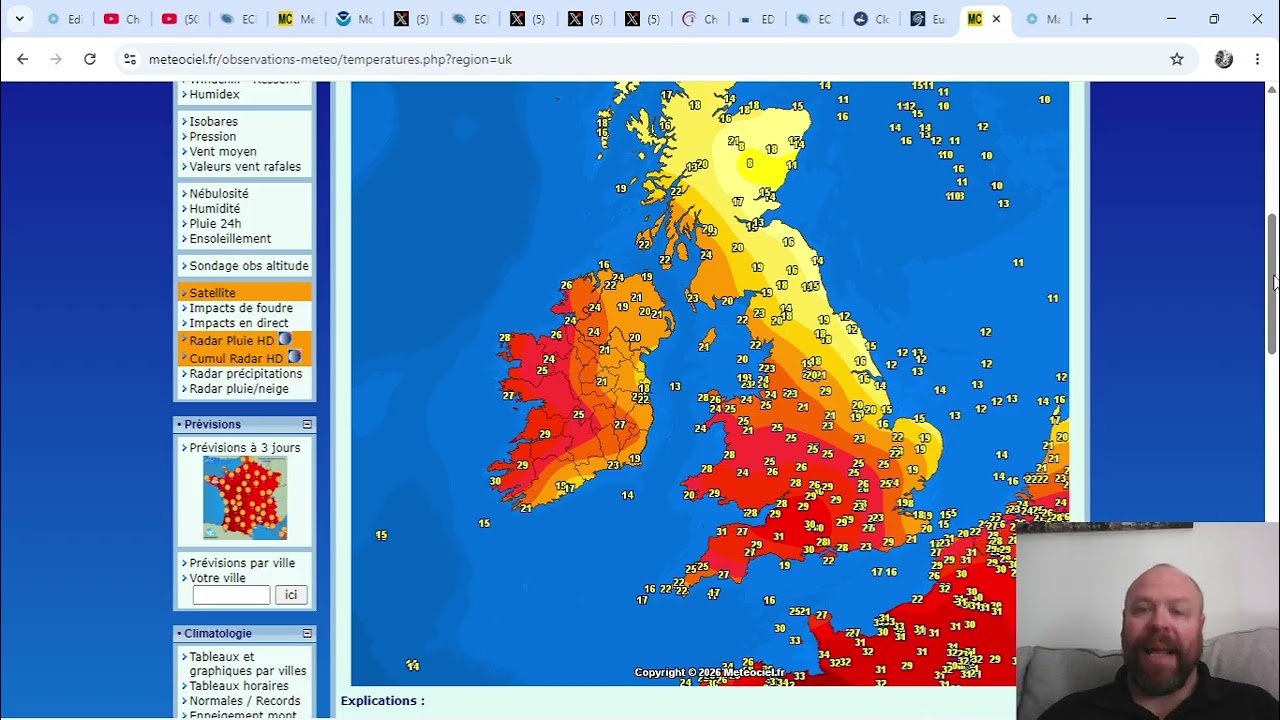
Task: Collapse the Climatologie panel
Action: point(307,633)
